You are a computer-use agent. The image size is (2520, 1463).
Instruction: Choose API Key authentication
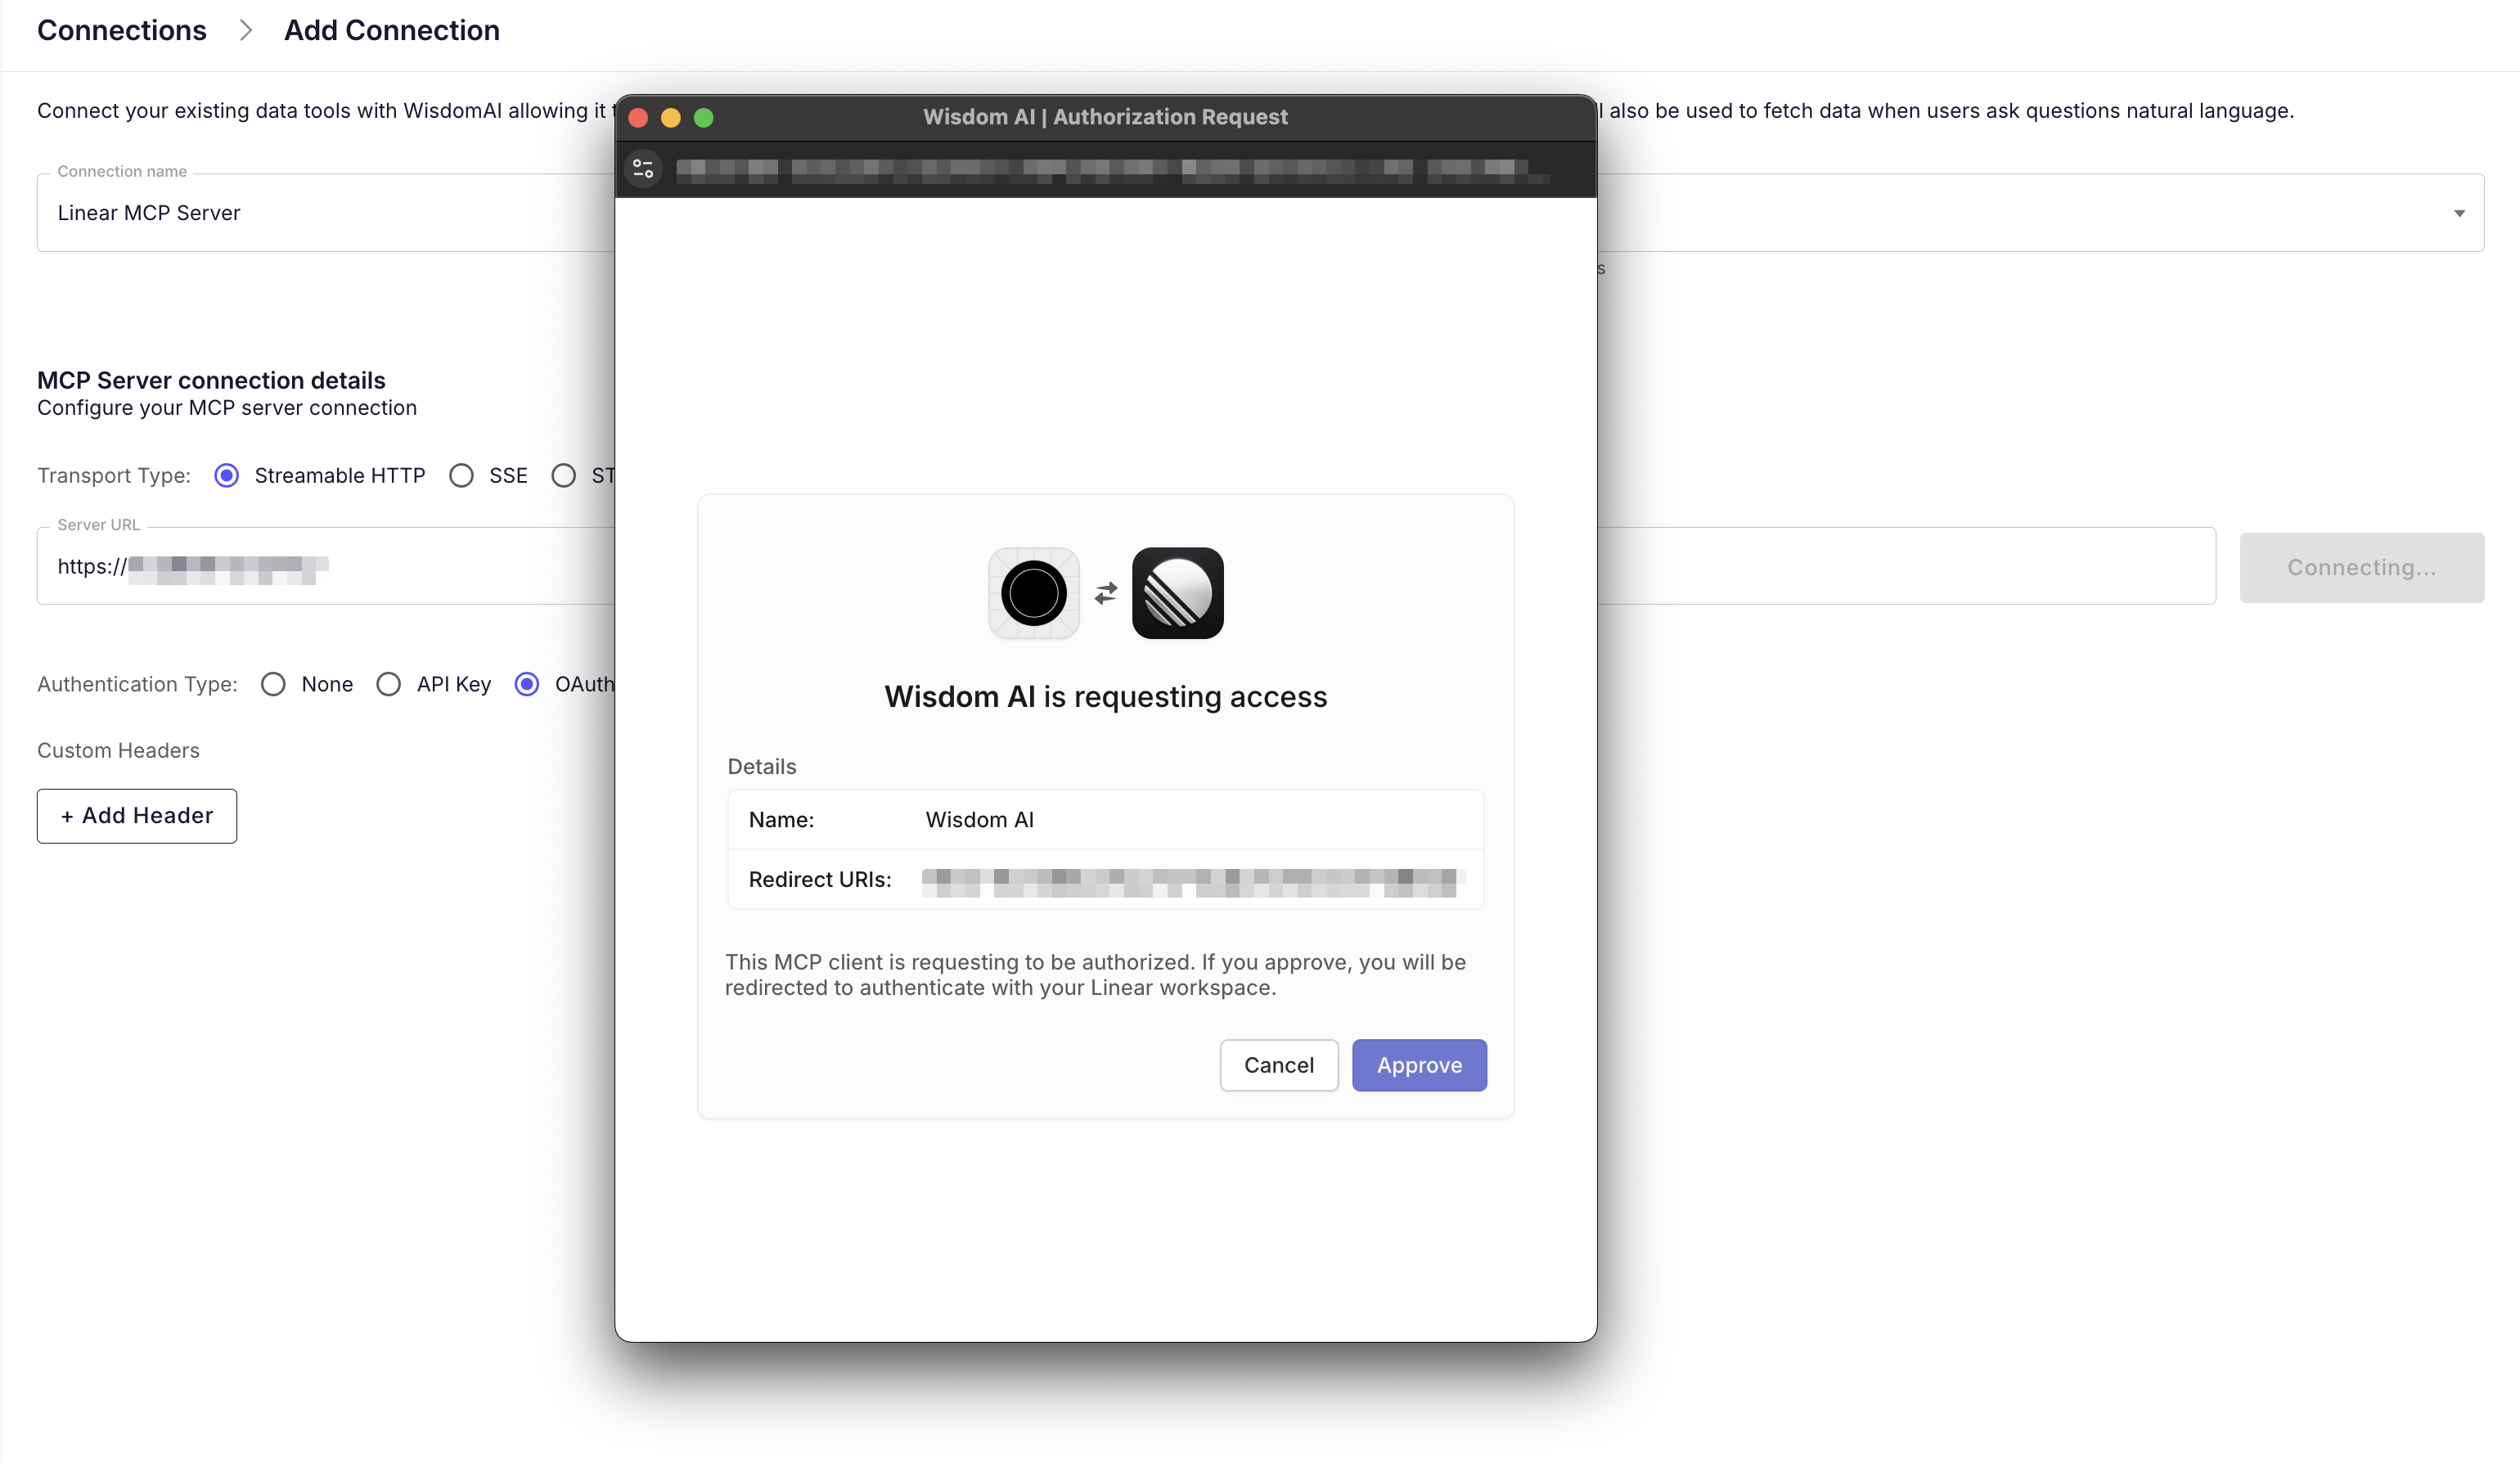coord(389,684)
